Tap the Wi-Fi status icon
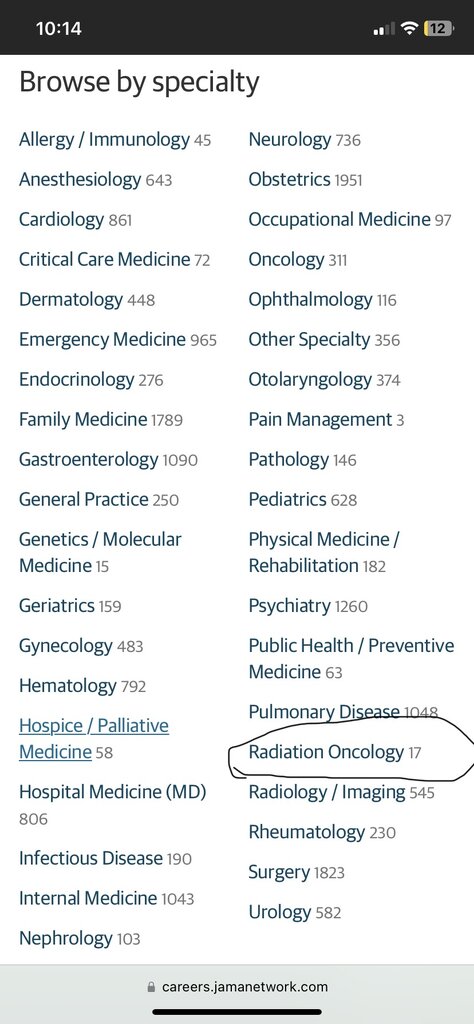The width and height of the screenshot is (474, 1024). (409, 28)
